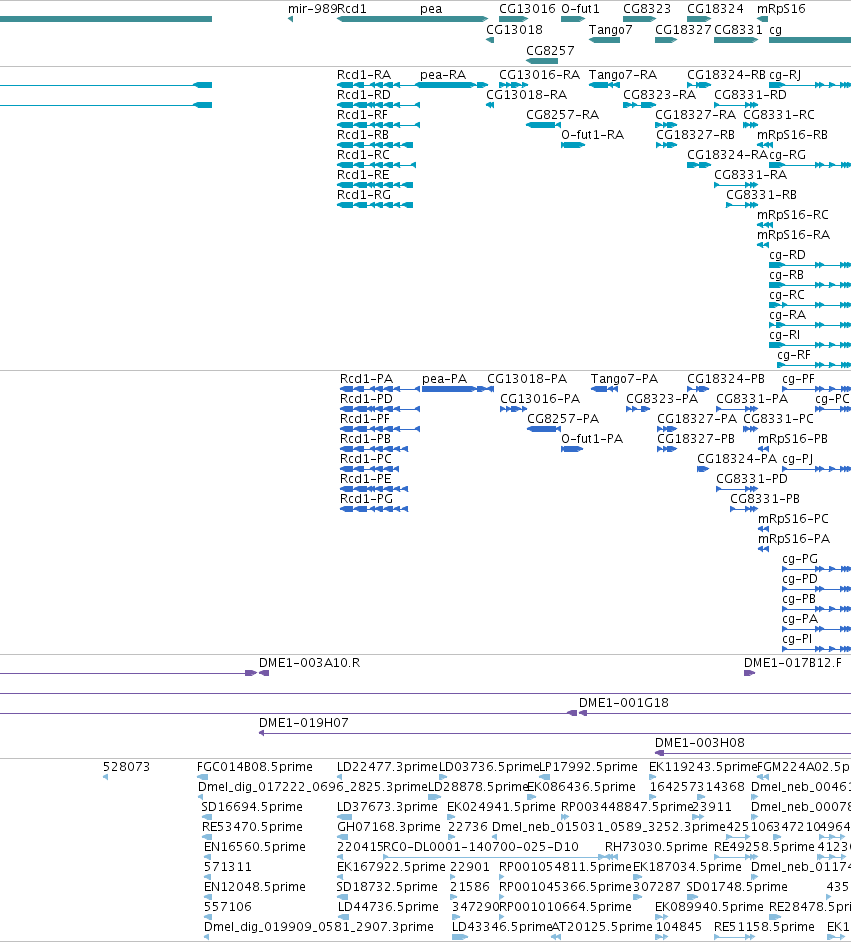
Task: Click EST RE53470.5prime label
Action: 252,827
